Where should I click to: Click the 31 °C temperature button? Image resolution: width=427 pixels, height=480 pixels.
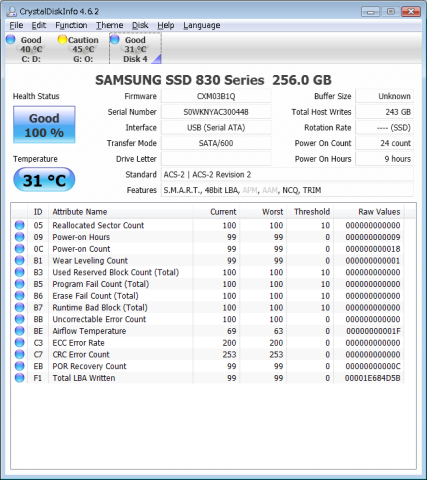(44, 180)
